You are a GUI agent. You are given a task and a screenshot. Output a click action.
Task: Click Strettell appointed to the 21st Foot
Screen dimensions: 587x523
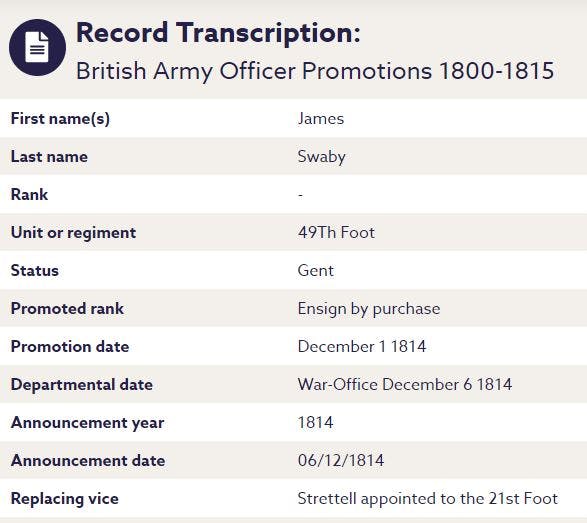coord(428,499)
